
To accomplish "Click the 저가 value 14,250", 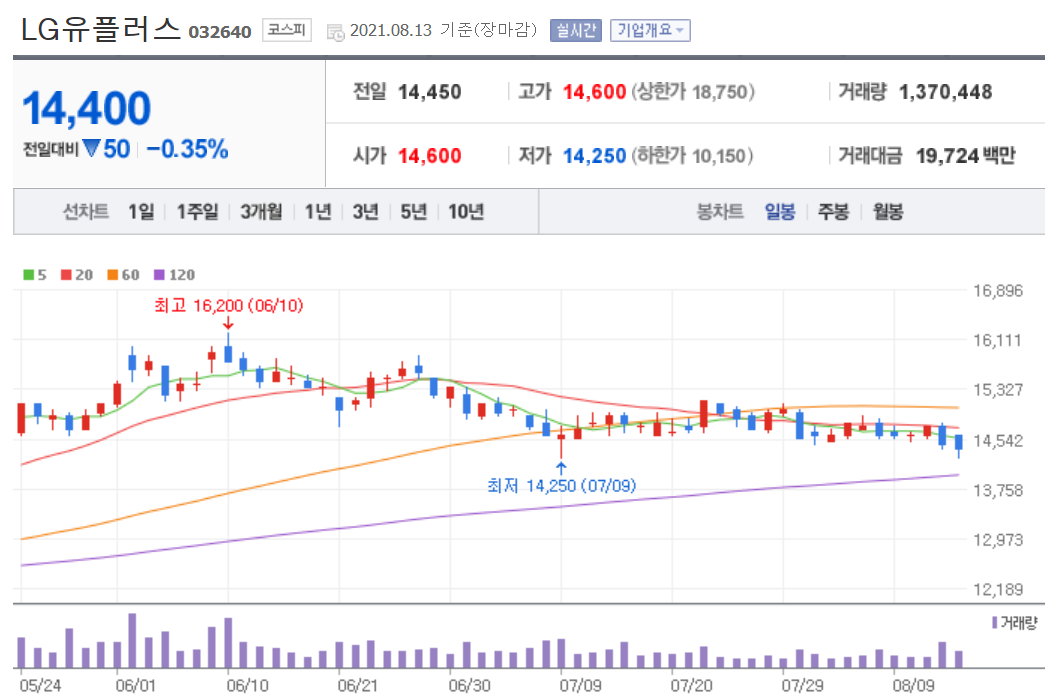I will point(594,156).
